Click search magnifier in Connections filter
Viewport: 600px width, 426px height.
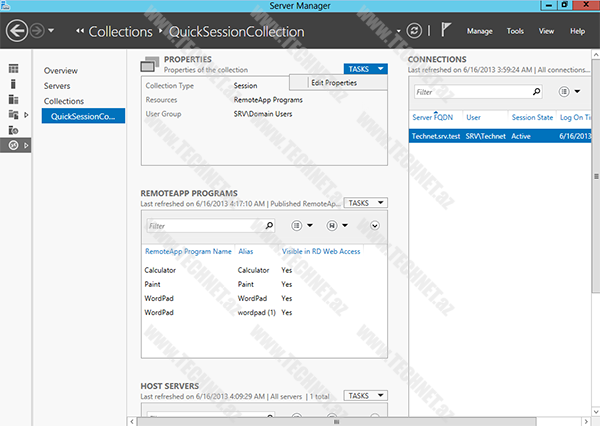(536, 91)
